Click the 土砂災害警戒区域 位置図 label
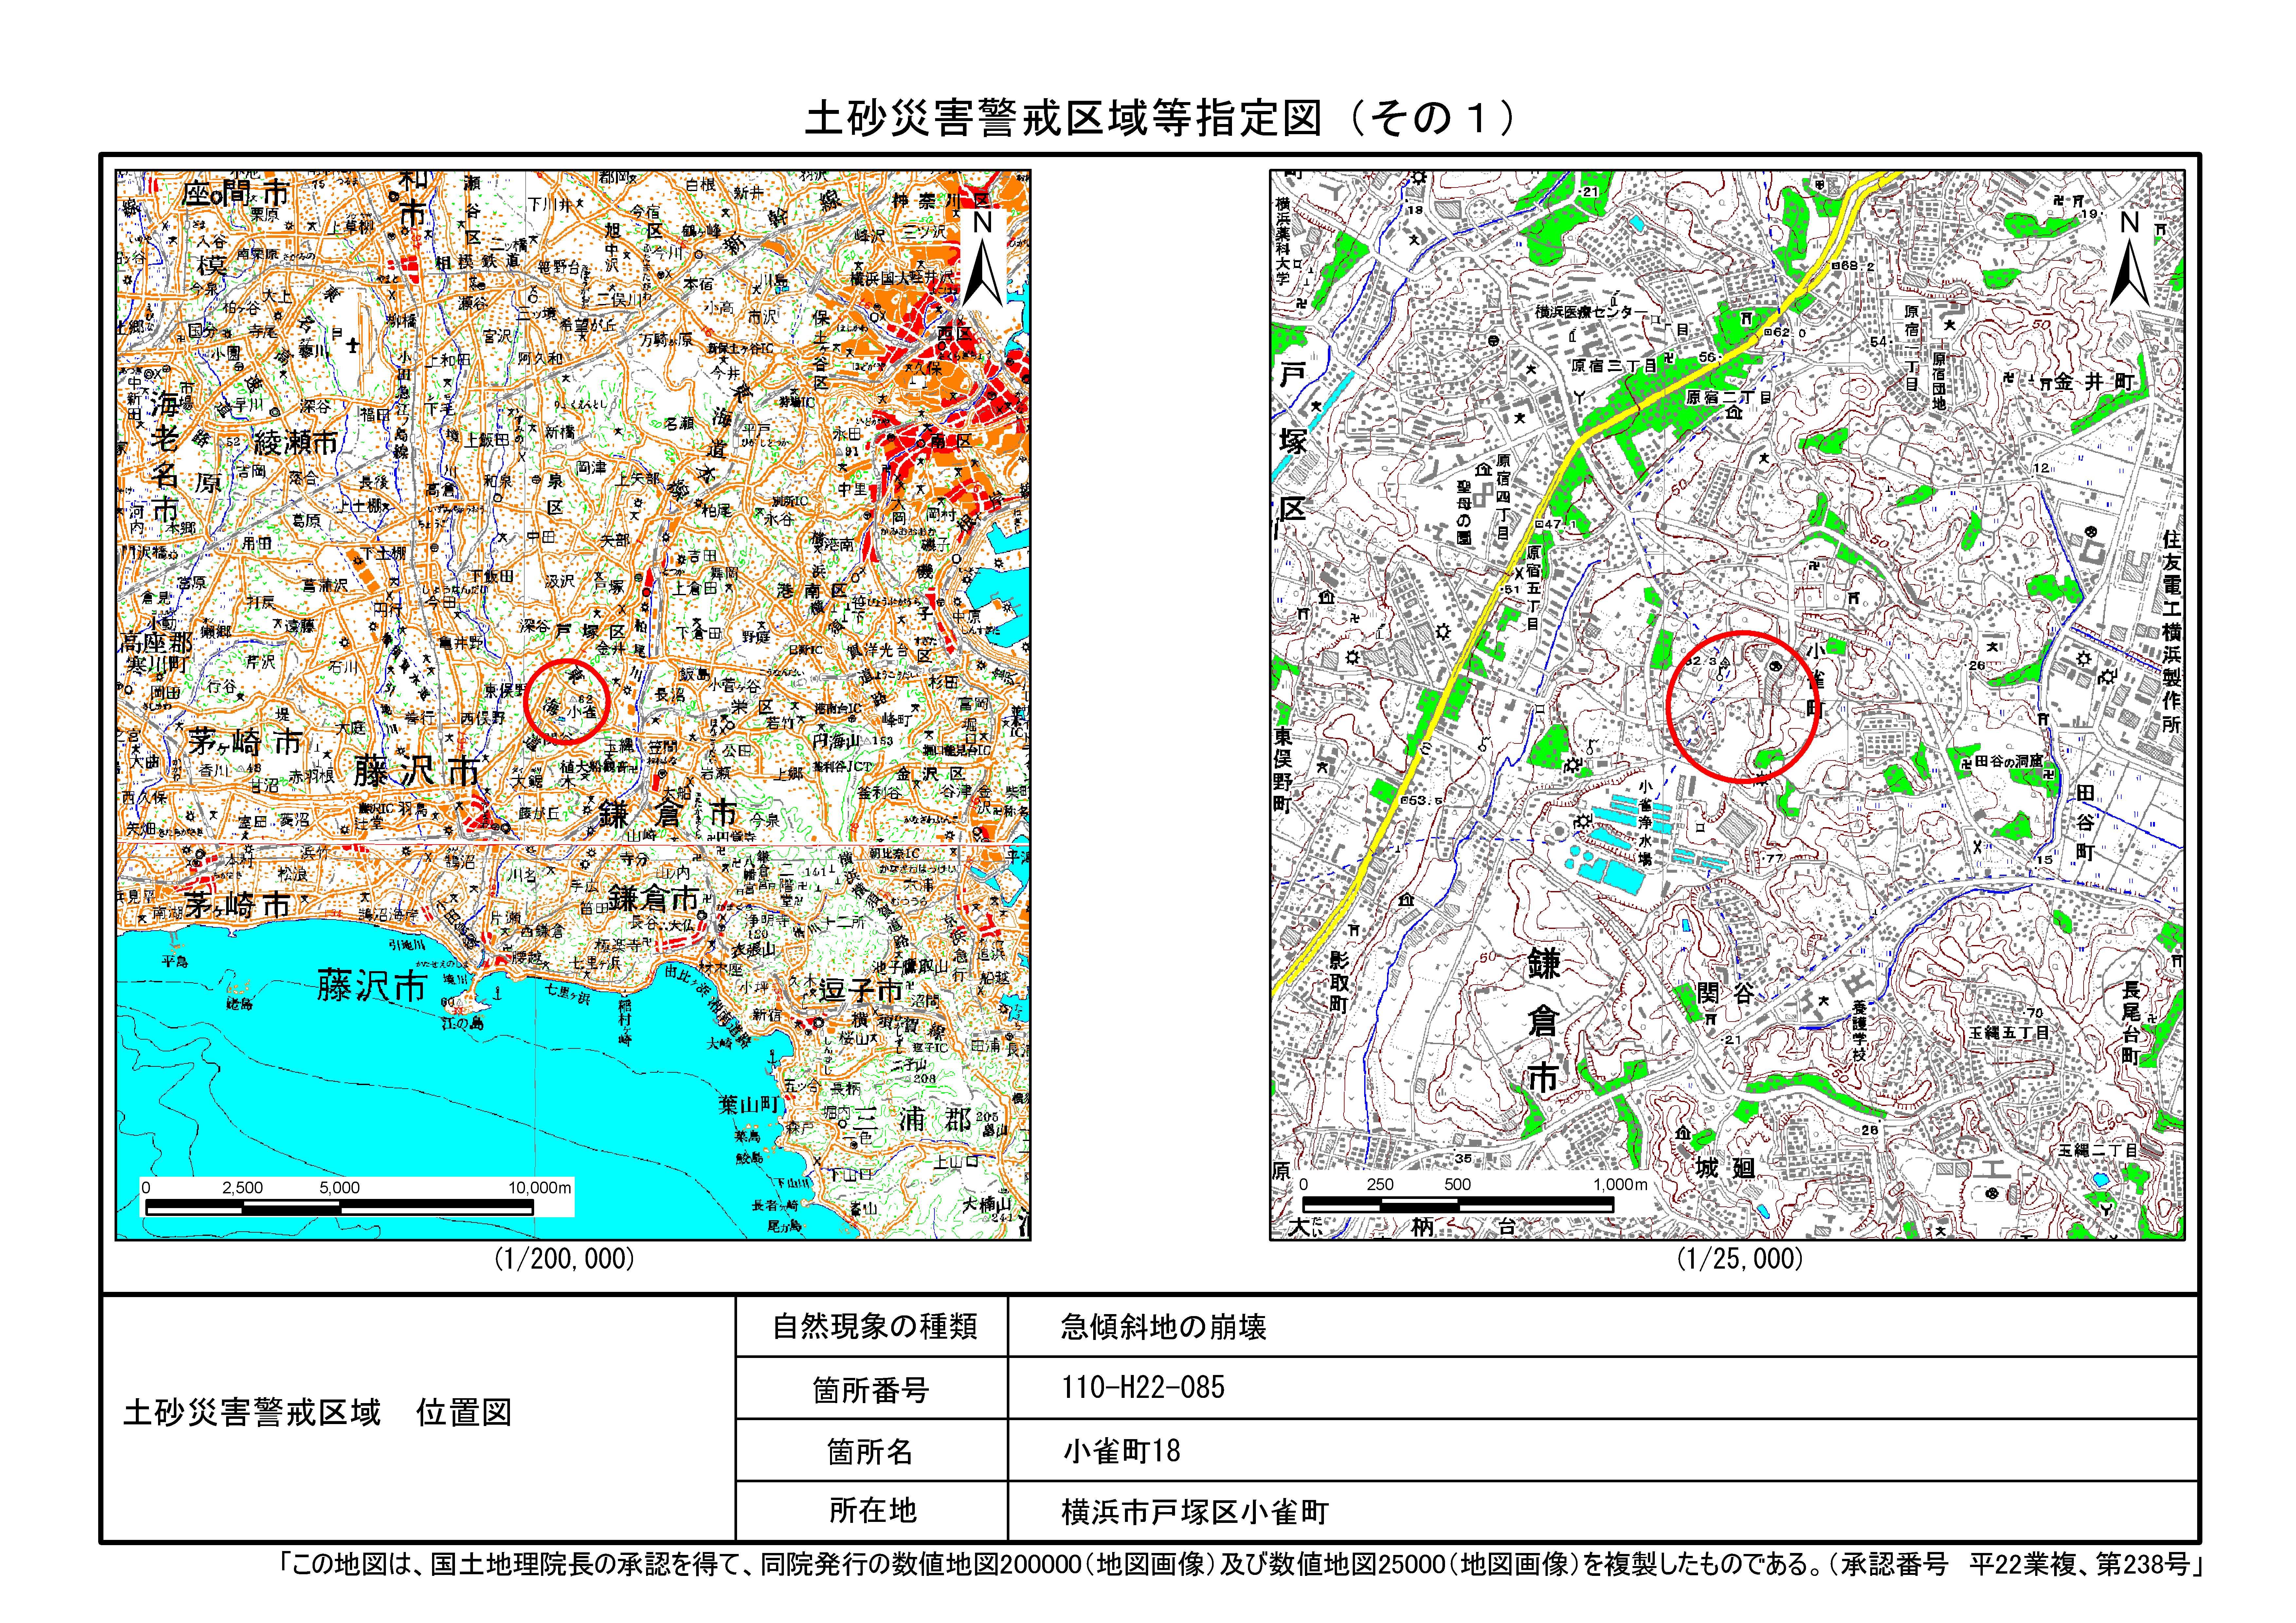 click(x=317, y=1413)
